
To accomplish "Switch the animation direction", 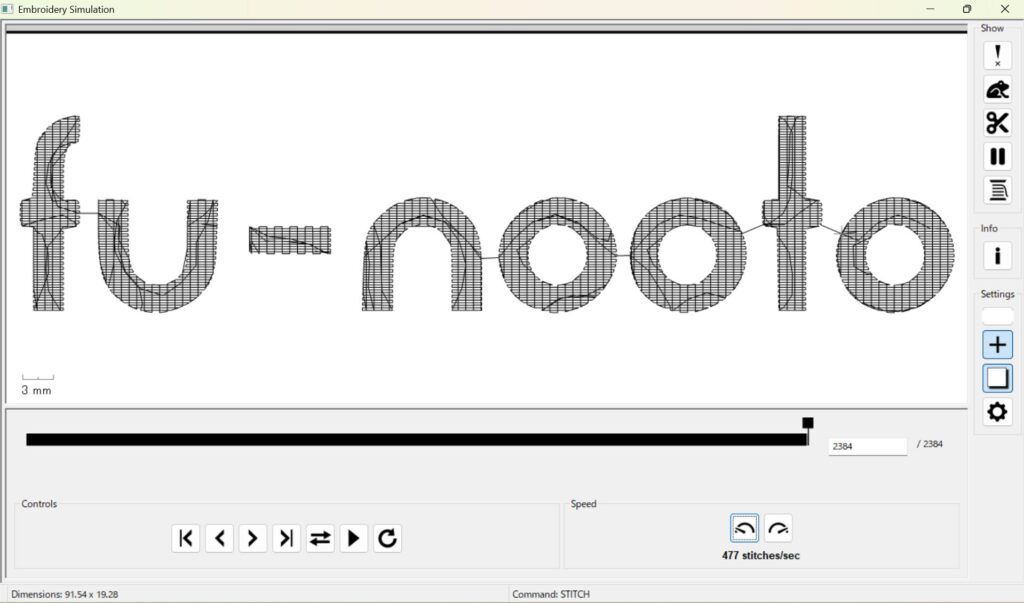I will coord(320,538).
